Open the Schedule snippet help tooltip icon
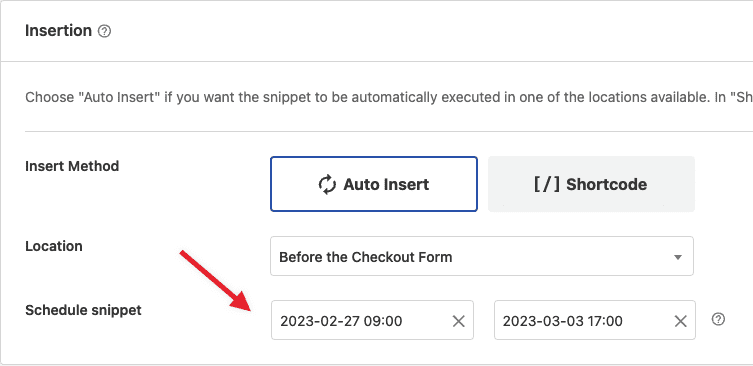 (718, 319)
